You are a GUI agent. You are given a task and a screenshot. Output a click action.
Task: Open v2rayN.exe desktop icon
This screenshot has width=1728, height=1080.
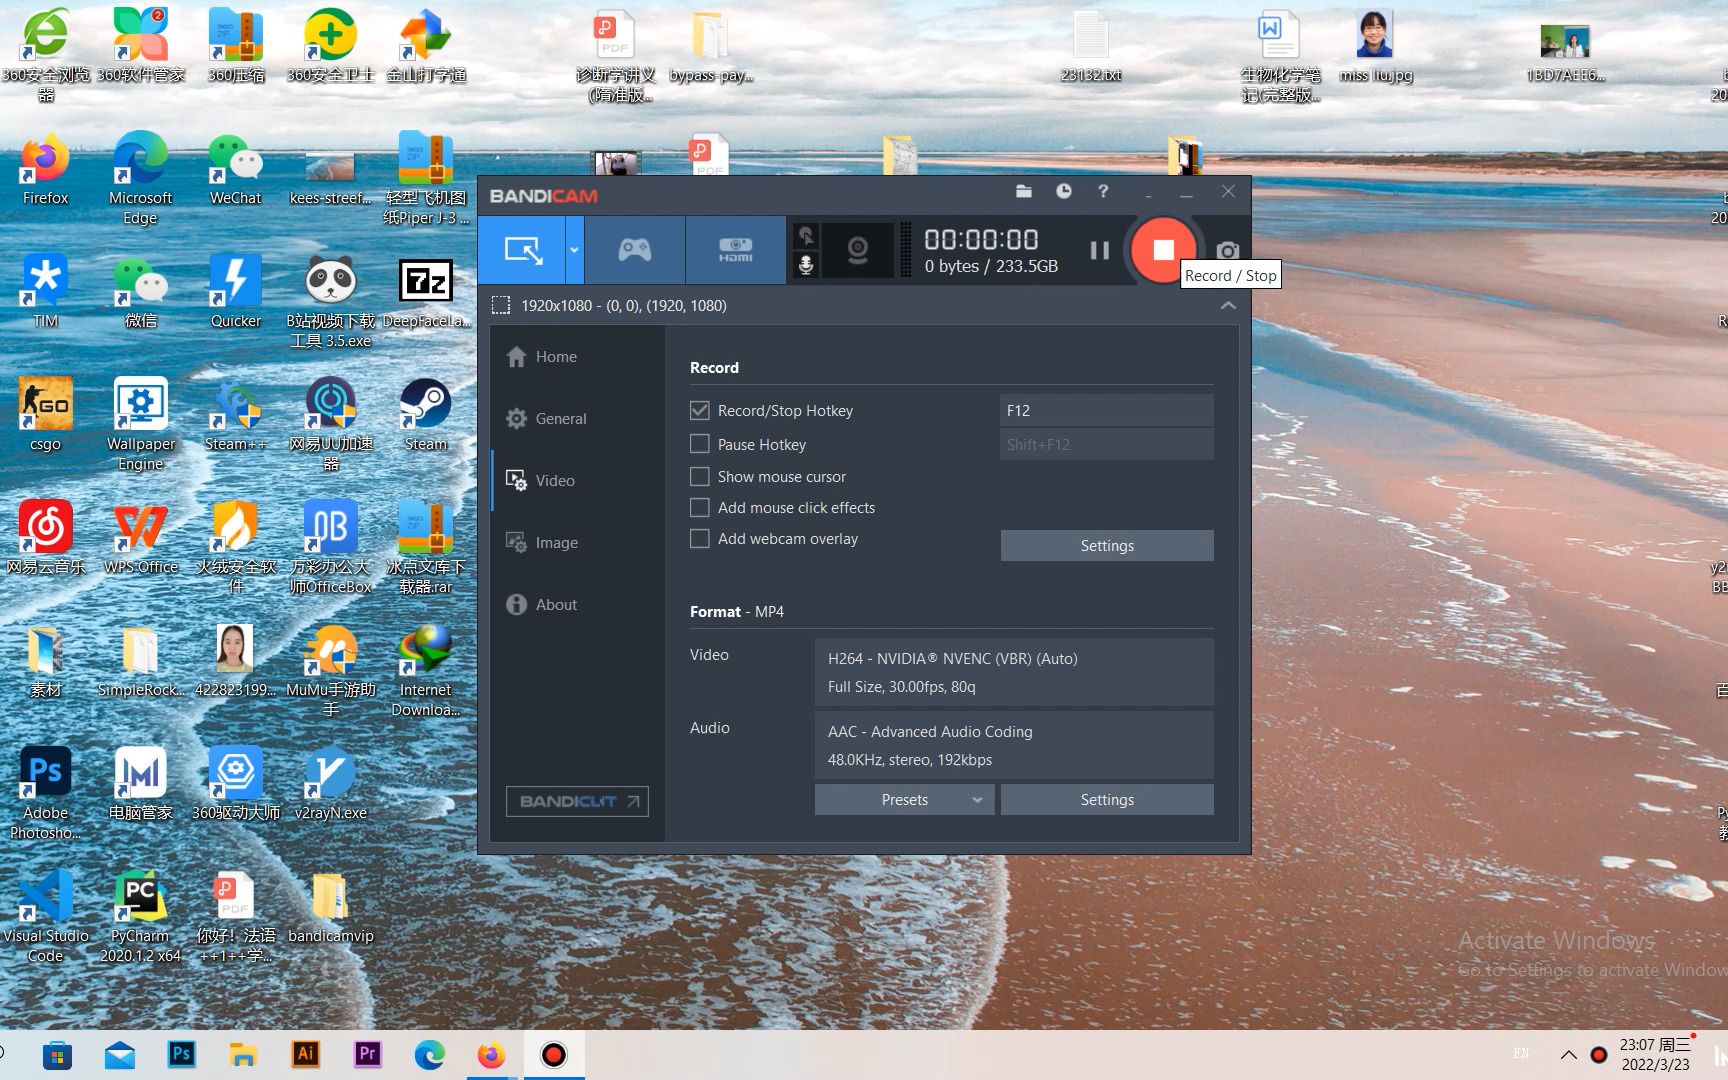(x=330, y=785)
